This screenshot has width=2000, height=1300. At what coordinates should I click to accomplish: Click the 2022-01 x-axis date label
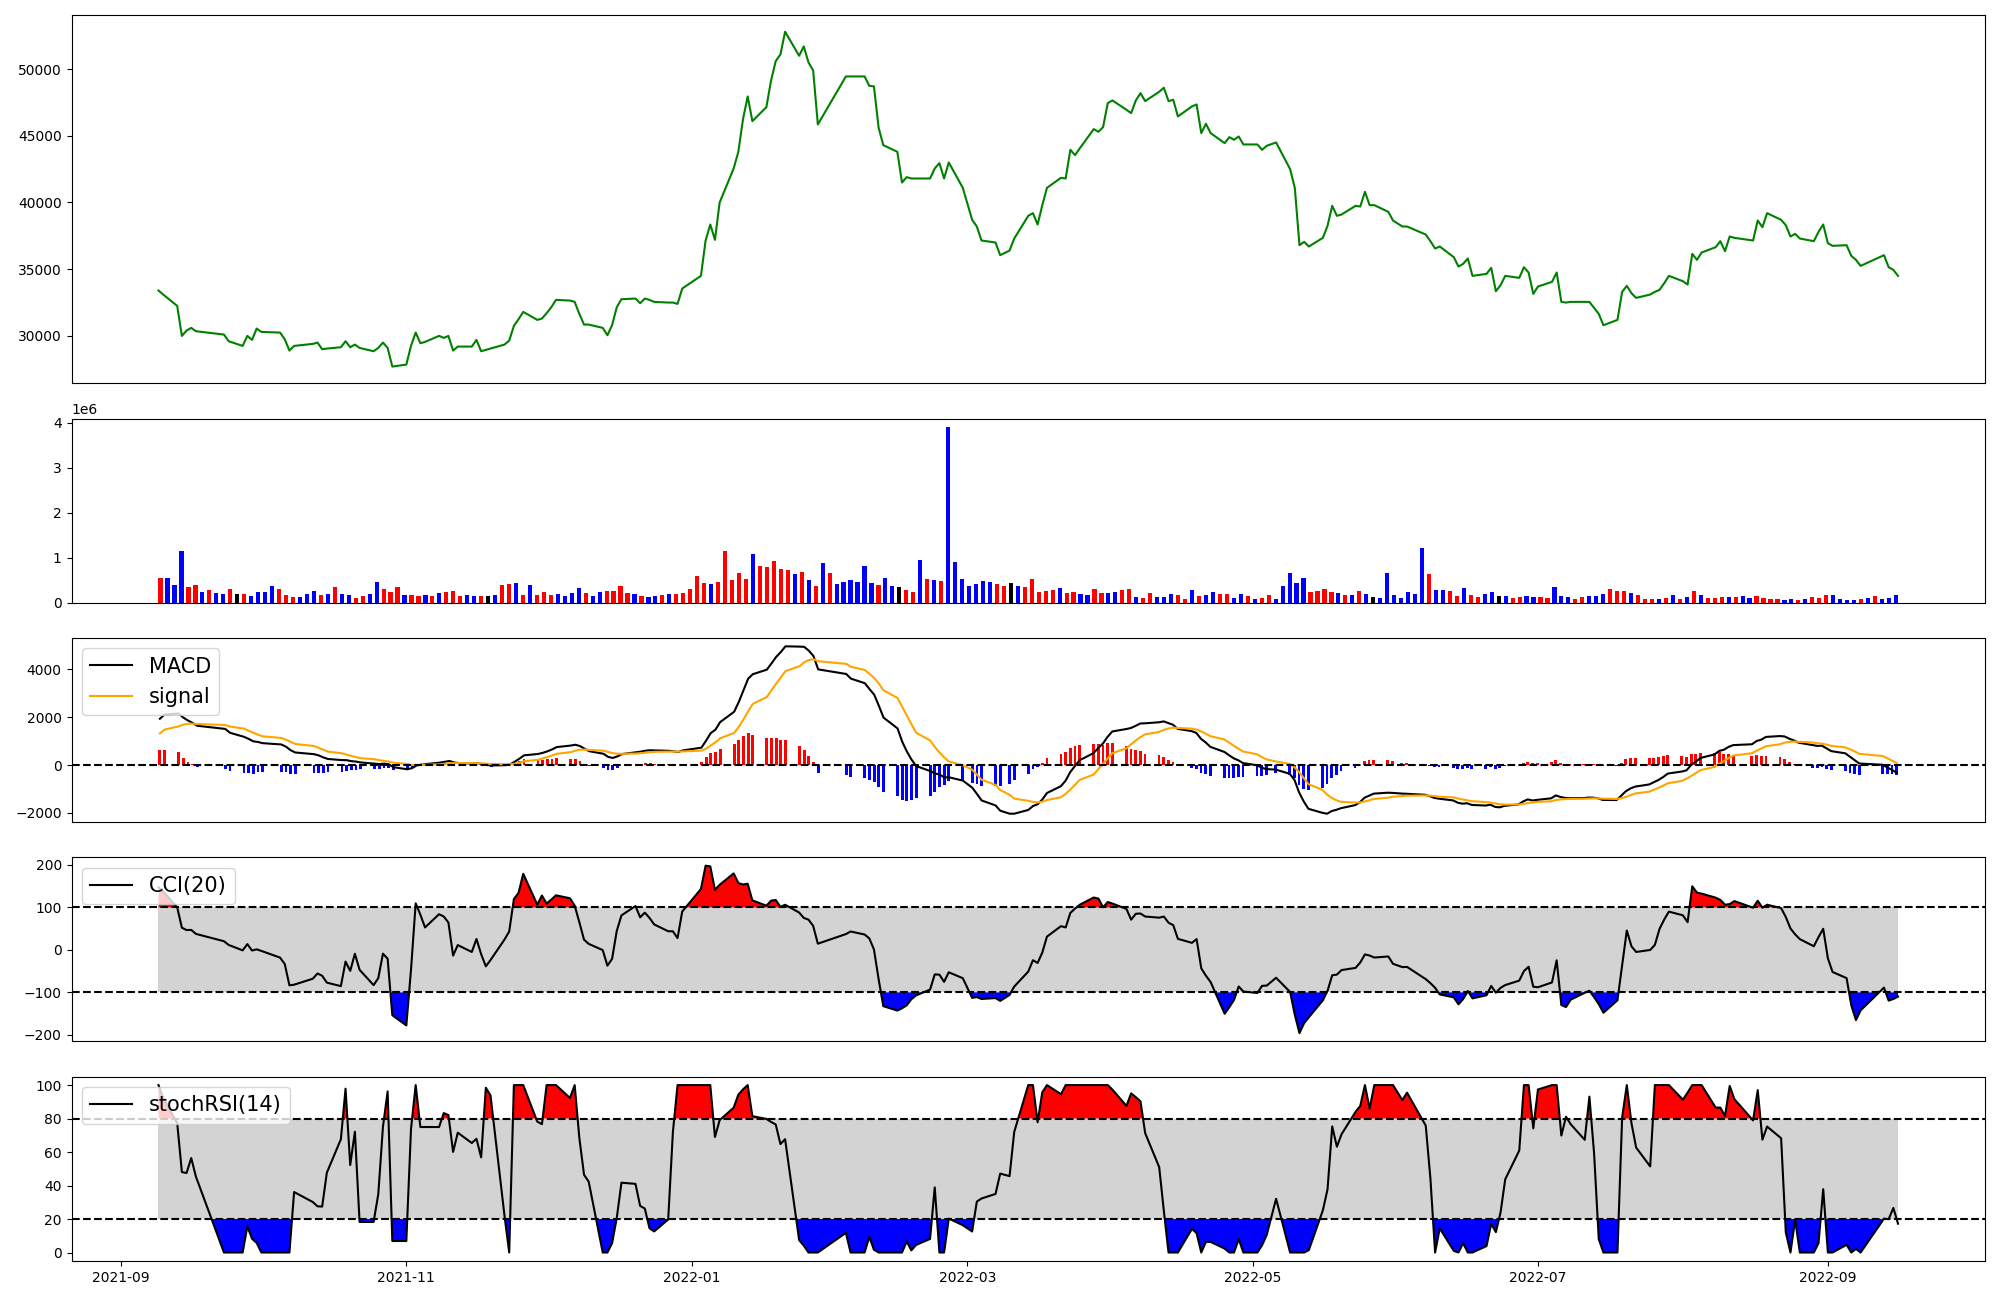click(x=691, y=1277)
